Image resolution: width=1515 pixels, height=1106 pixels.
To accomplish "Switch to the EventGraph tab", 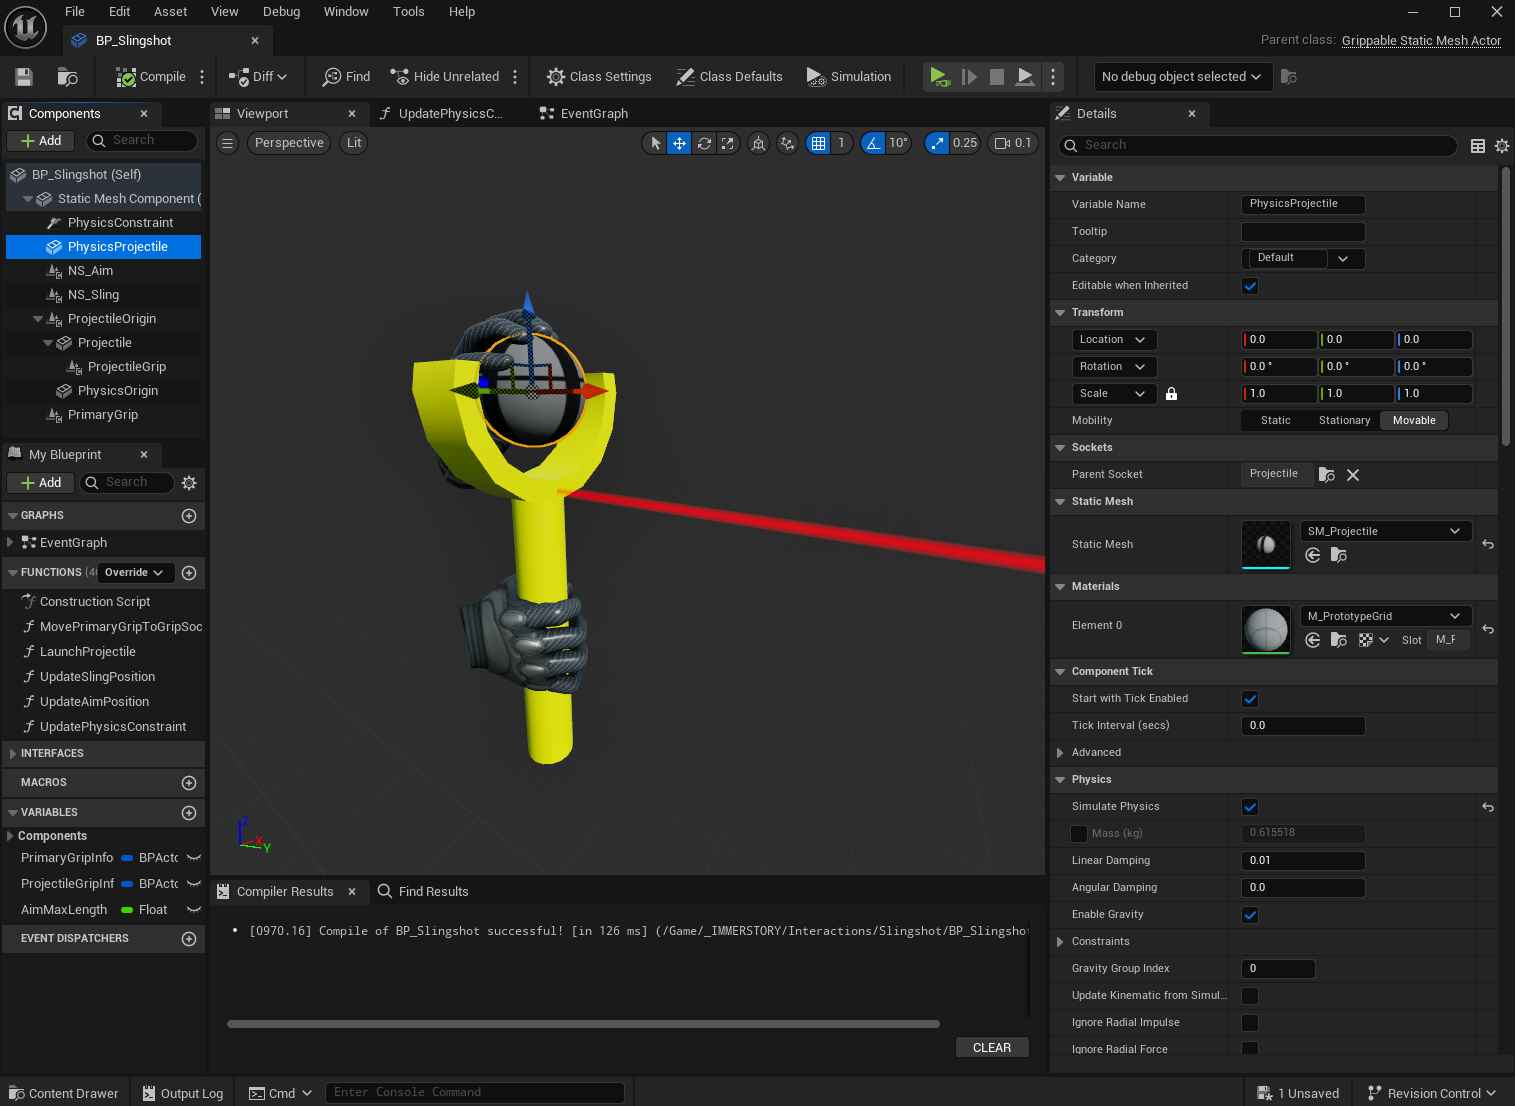I will (x=593, y=114).
